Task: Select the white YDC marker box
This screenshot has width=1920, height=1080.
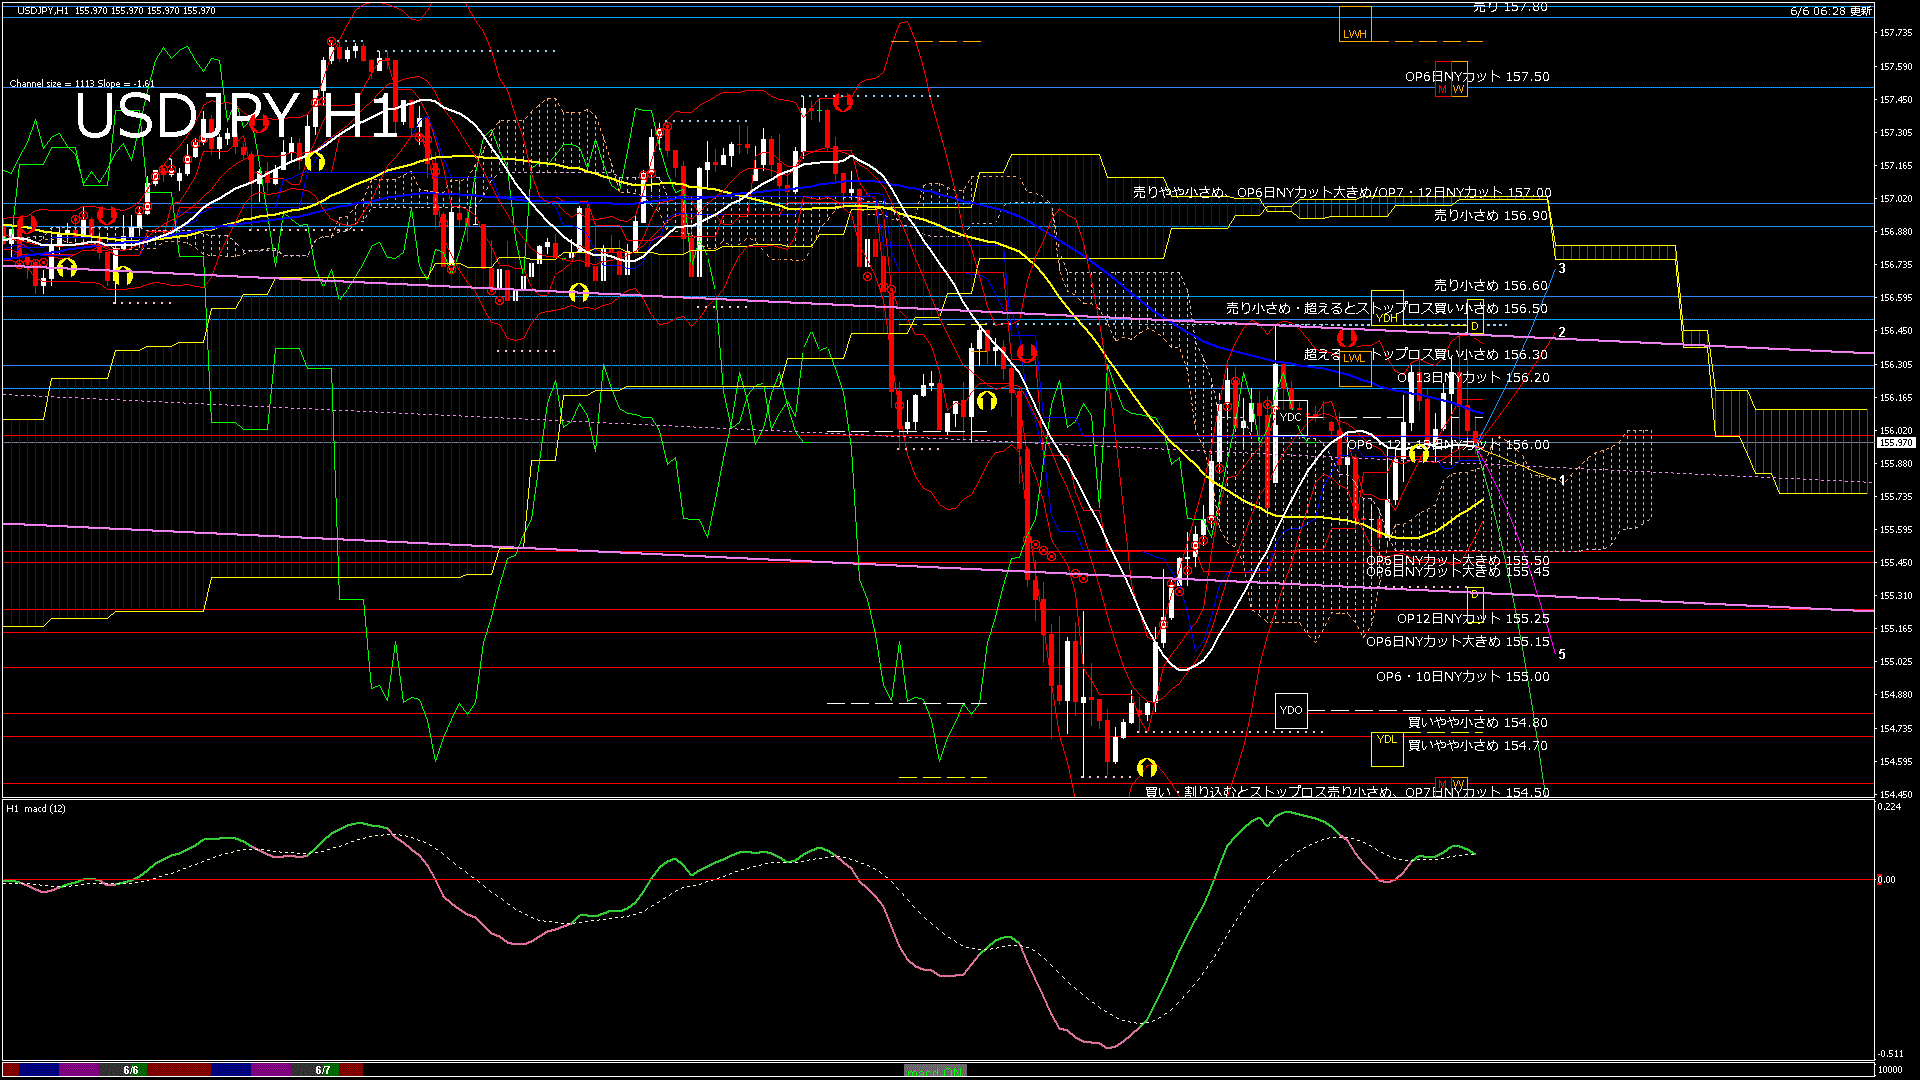Action: pos(1291,417)
